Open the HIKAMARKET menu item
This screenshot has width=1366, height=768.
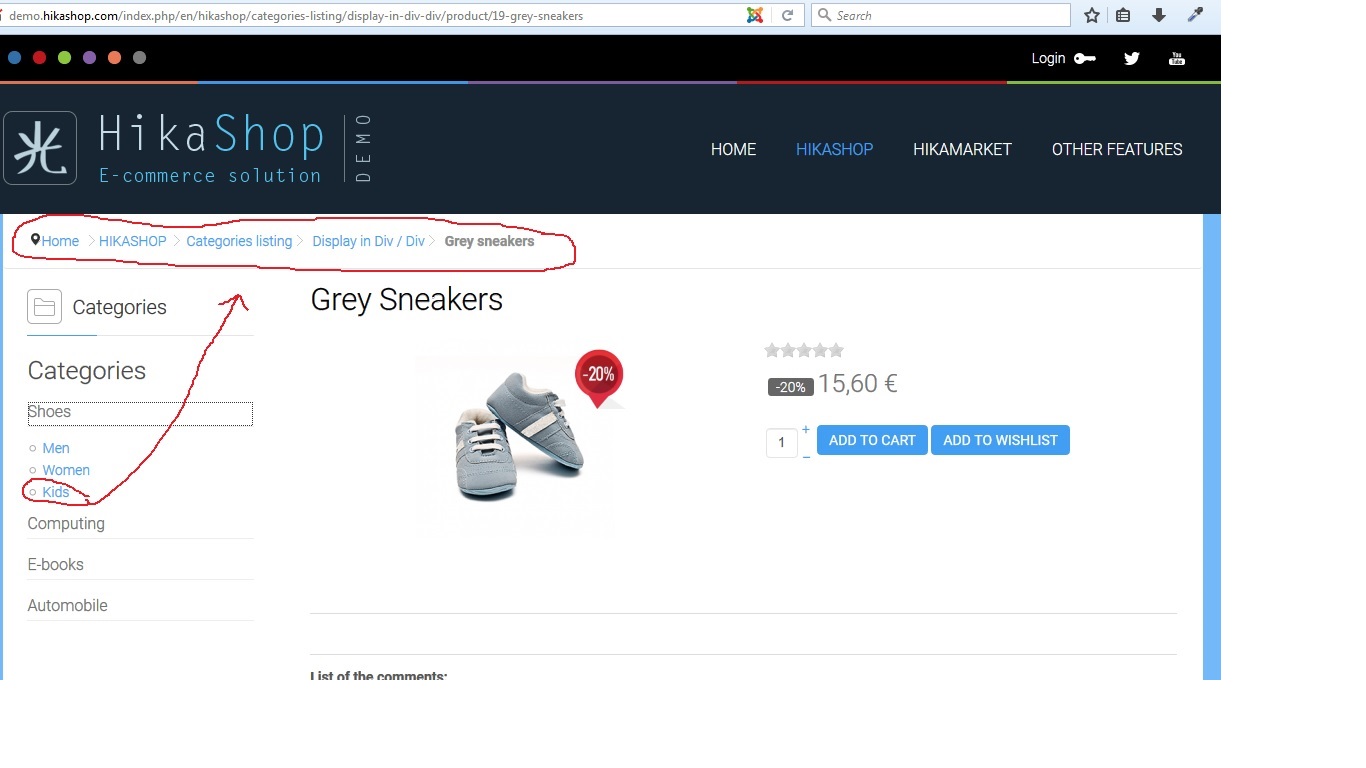[x=962, y=149]
